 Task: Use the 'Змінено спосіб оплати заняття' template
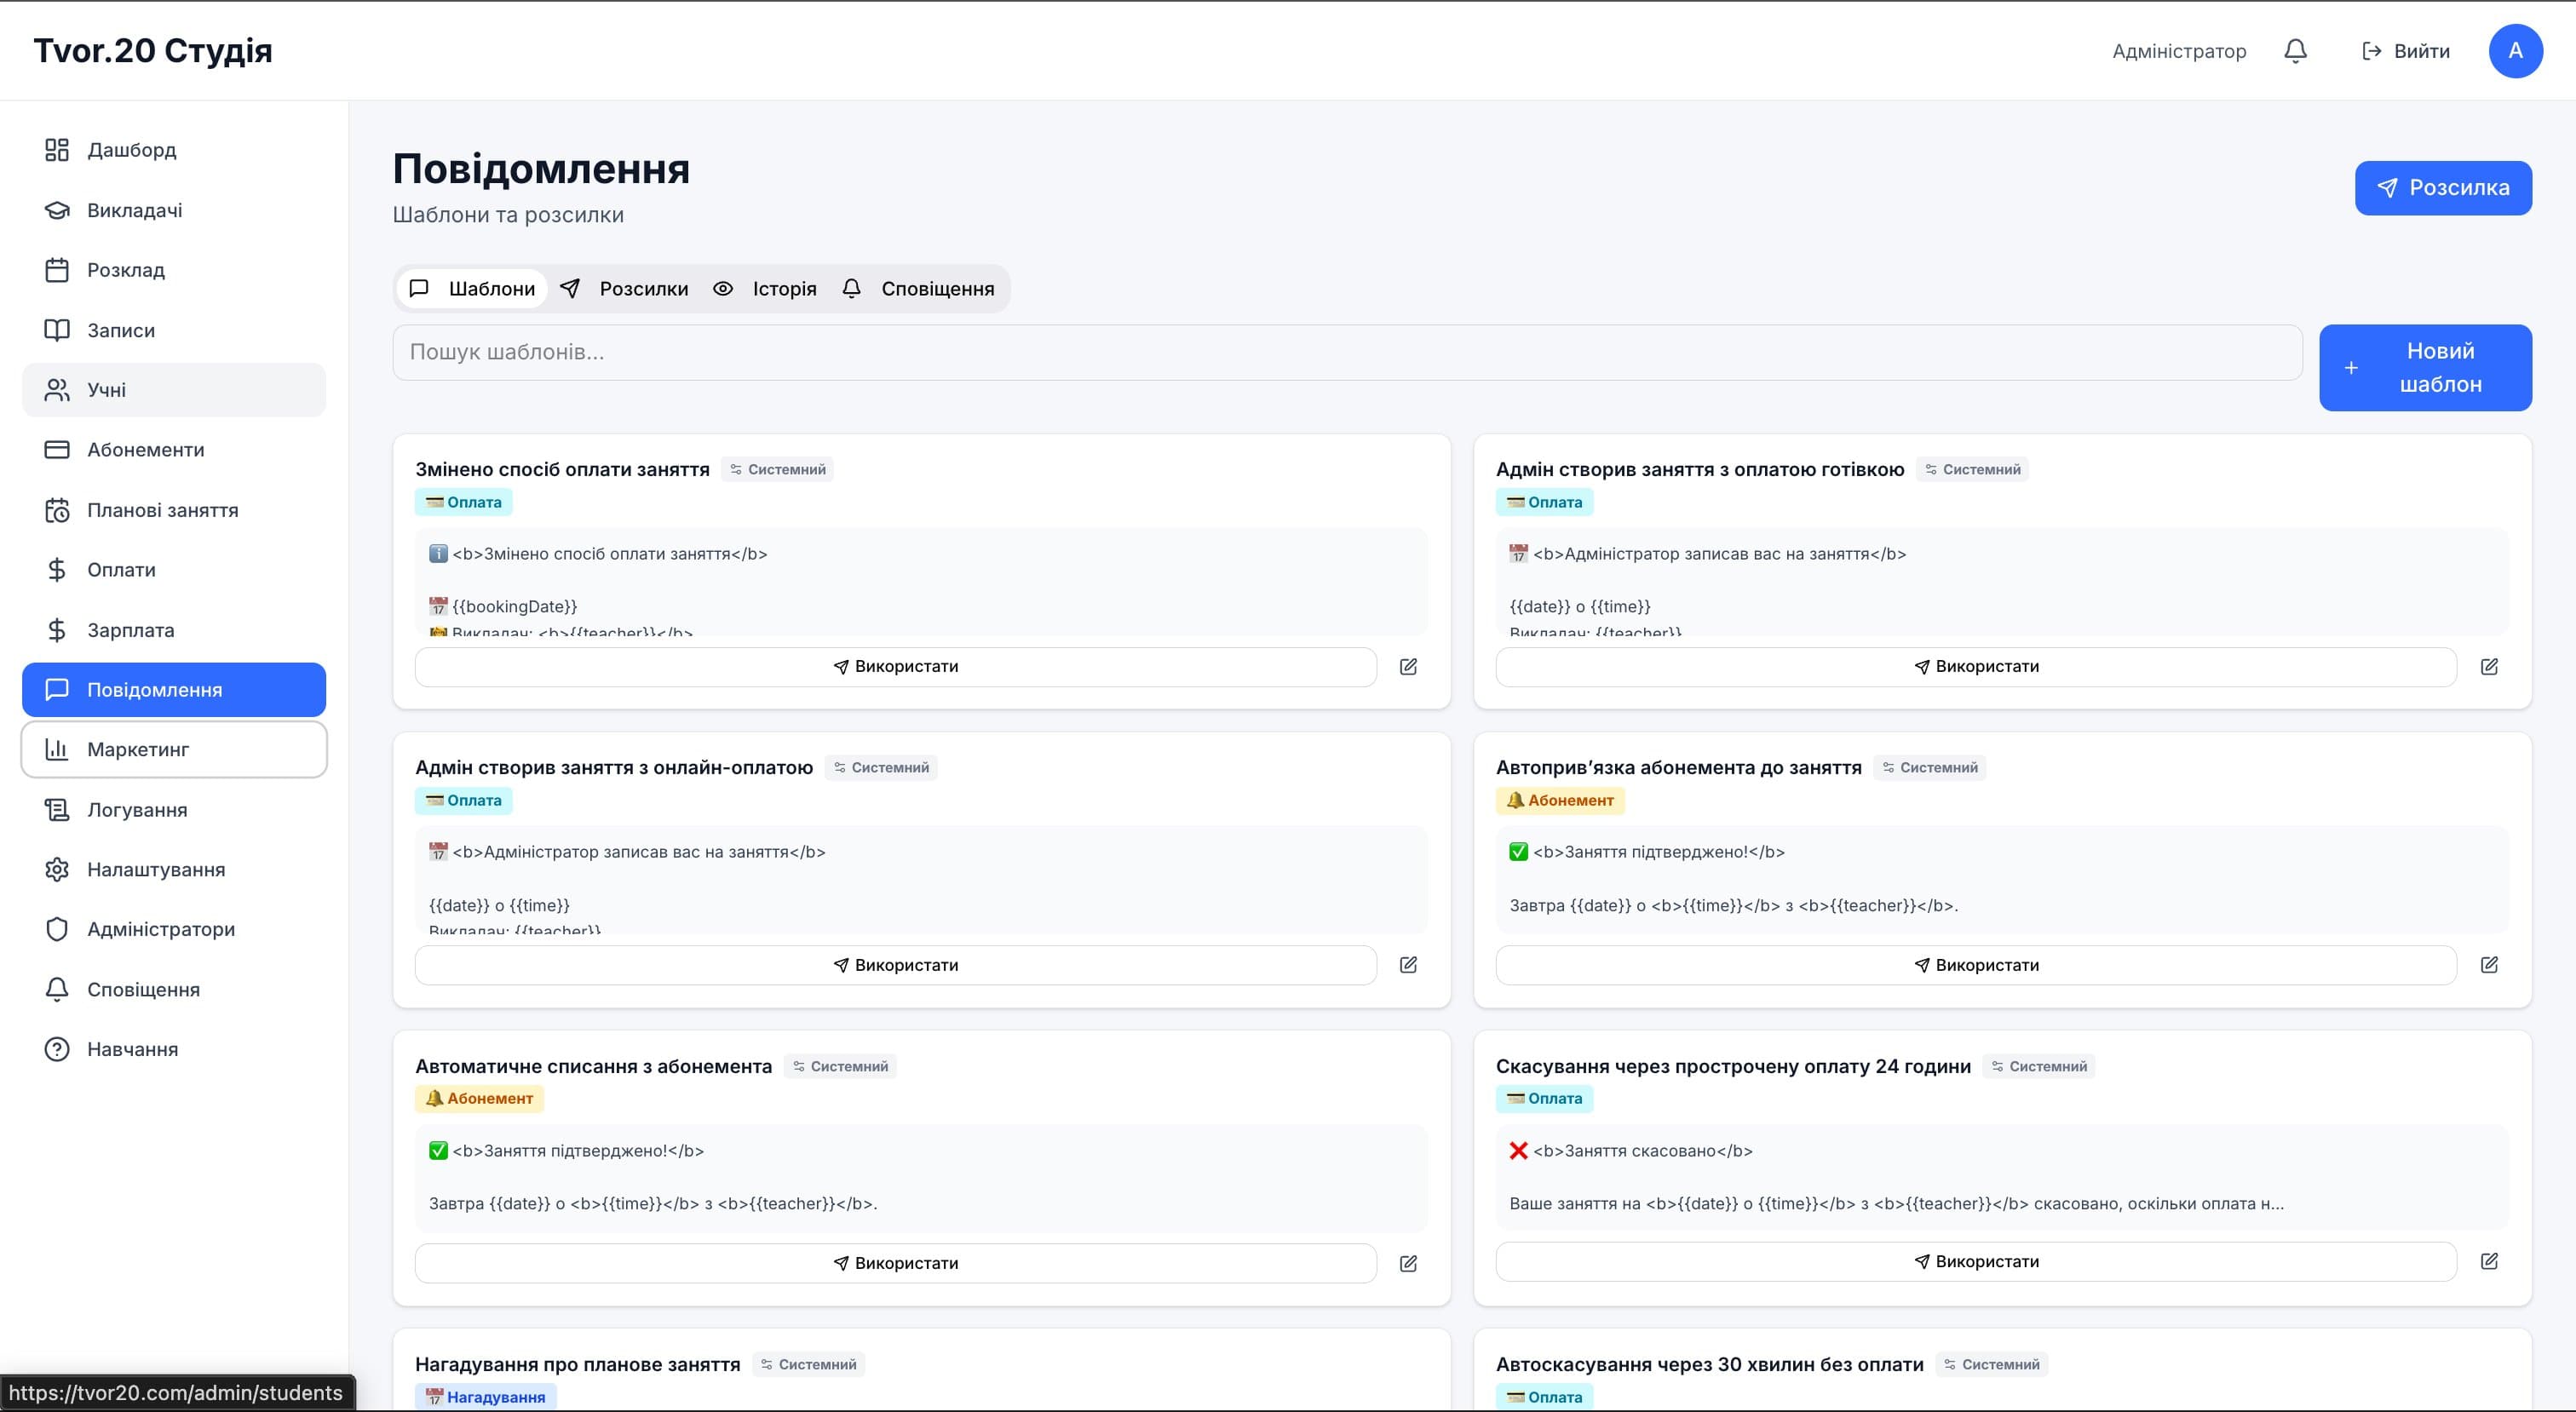[896, 667]
